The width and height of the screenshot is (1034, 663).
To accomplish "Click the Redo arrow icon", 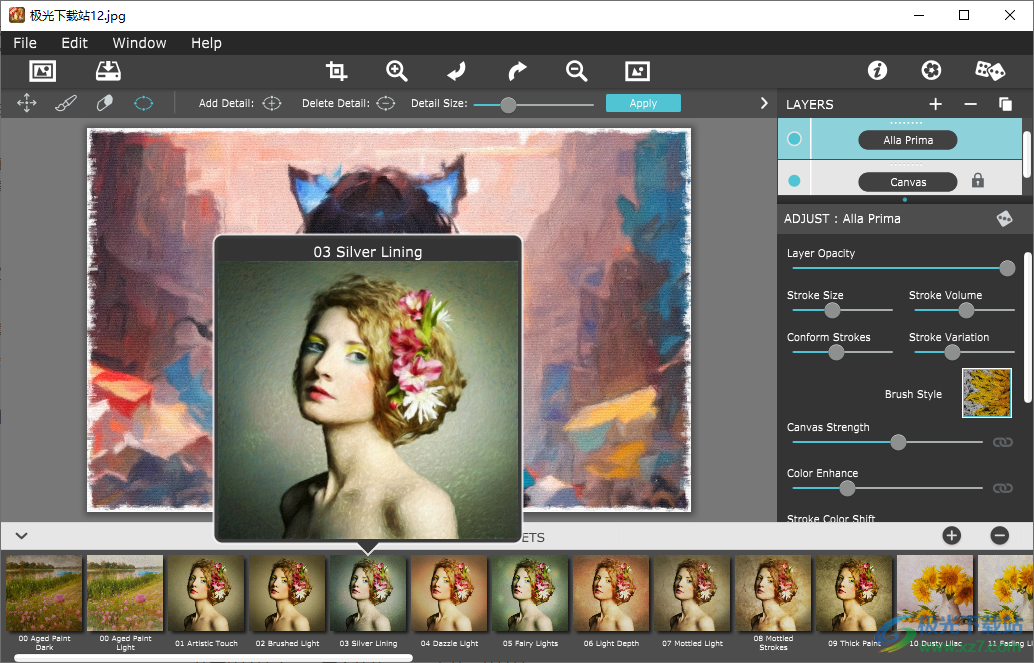I will [516, 71].
